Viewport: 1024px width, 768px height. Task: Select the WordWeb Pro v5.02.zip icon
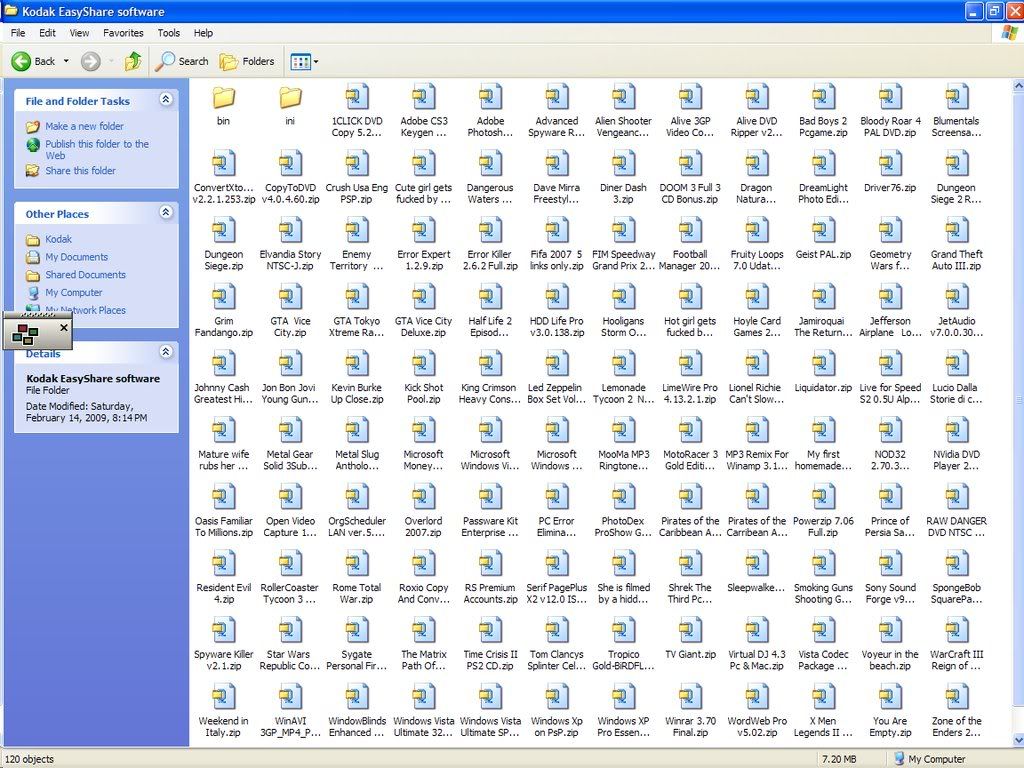pos(756,697)
